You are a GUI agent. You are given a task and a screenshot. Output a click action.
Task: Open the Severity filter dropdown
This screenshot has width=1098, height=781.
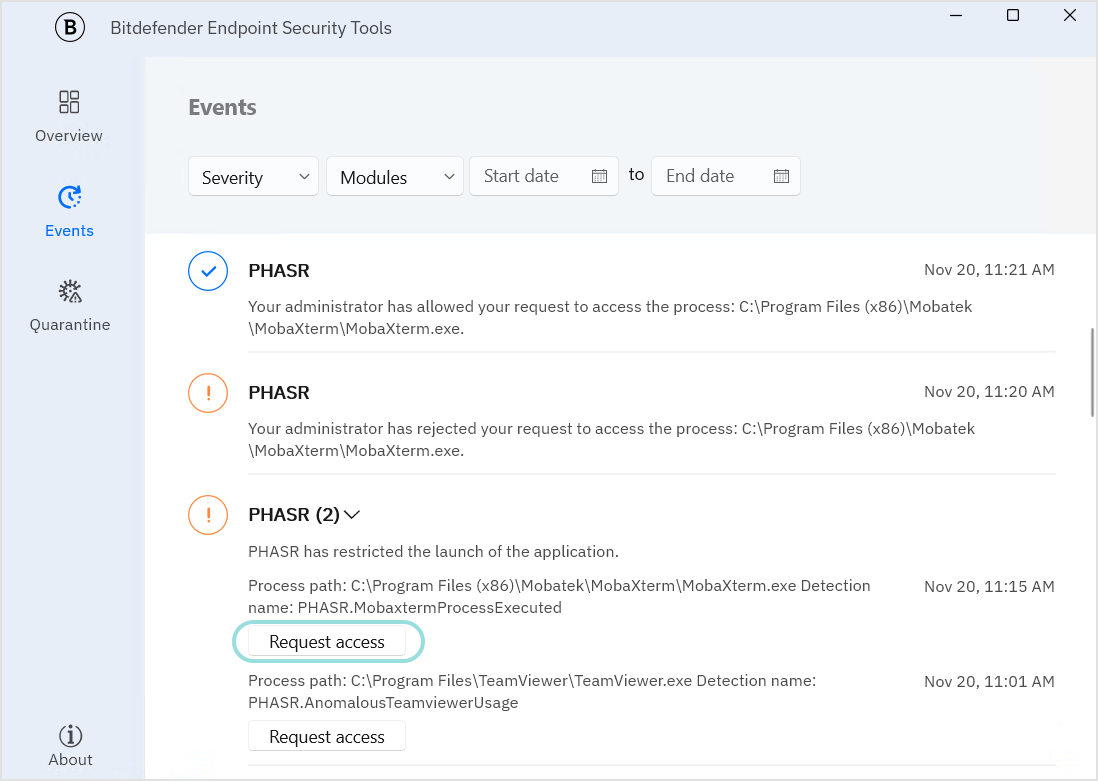point(253,177)
